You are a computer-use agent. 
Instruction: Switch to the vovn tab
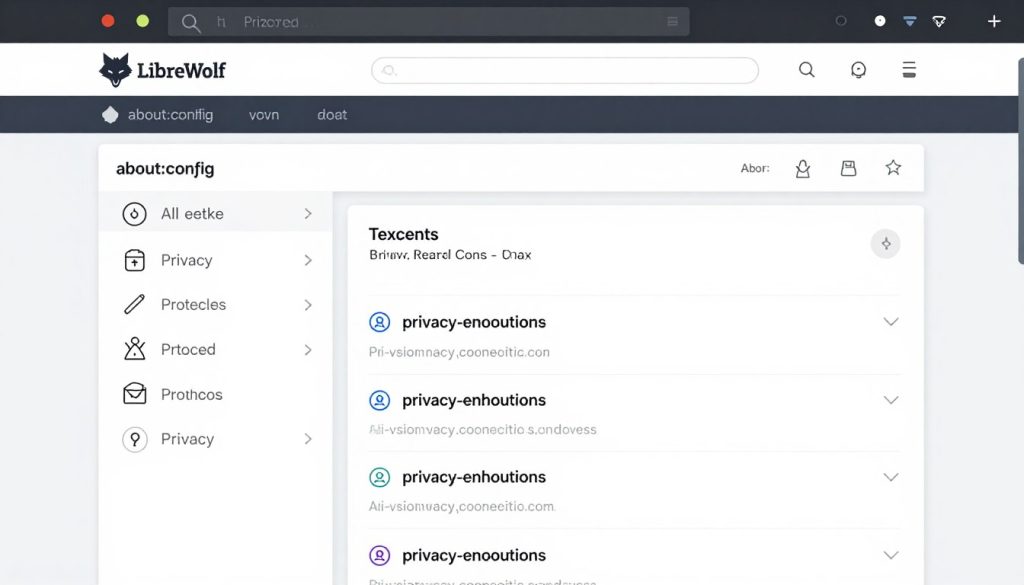[x=263, y=114]
